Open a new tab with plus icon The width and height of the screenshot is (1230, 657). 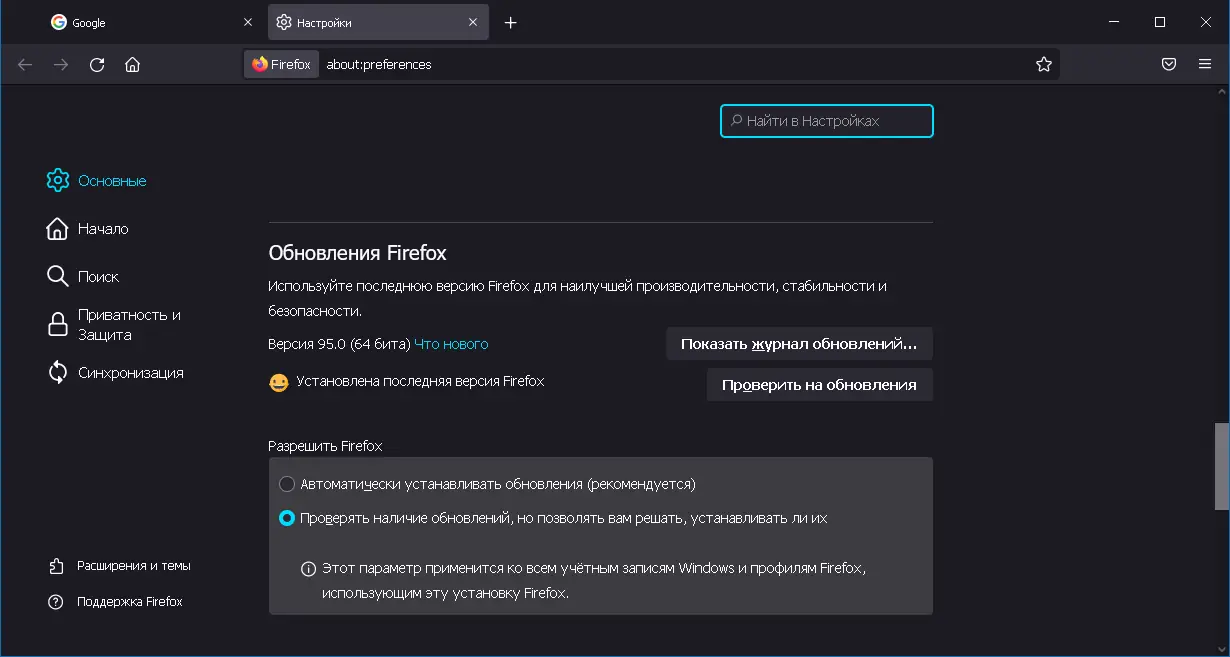tap(511, 23)
